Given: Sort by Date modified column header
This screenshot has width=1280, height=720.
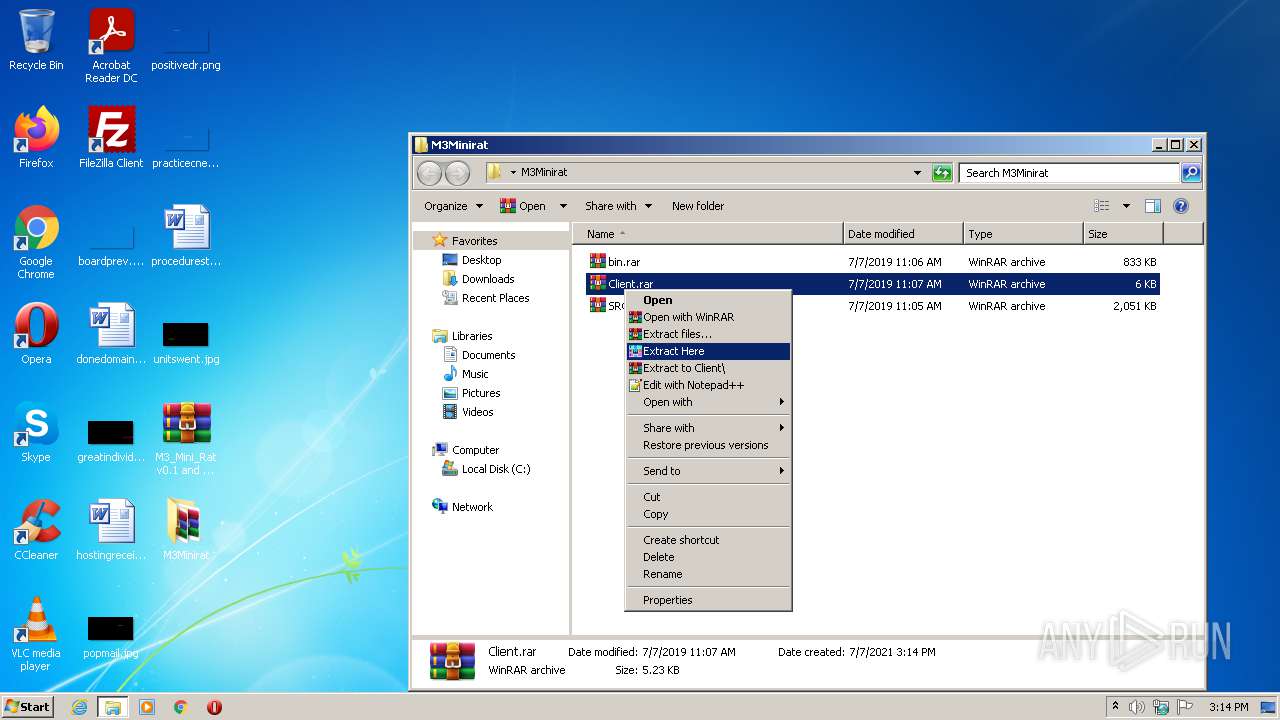Looking at the screenshot, I should pyautogui.click(x=903, y=234).
